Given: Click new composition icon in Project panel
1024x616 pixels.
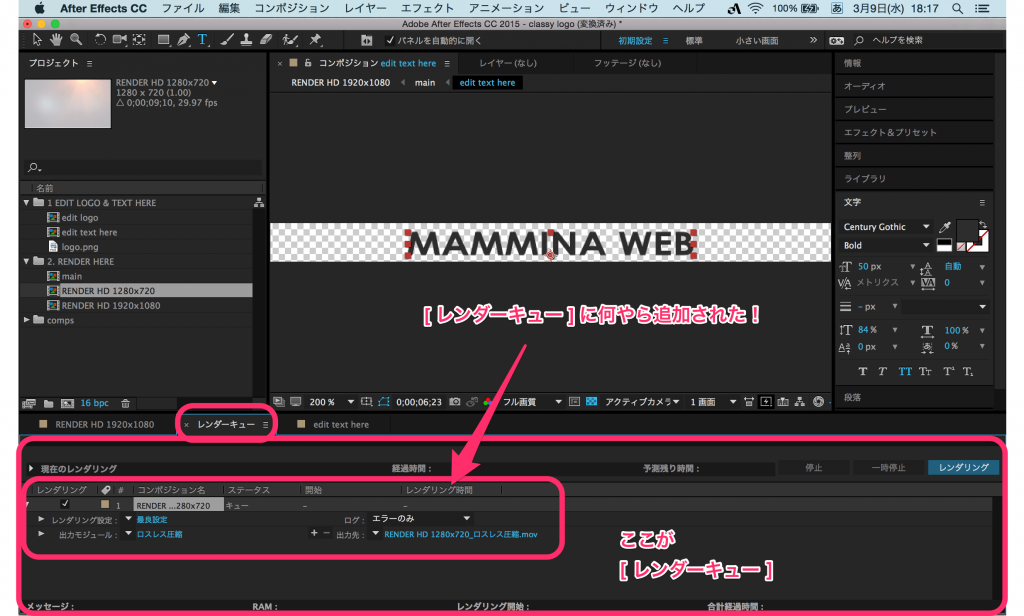Looking at the screenshot, I should [67, 403].
